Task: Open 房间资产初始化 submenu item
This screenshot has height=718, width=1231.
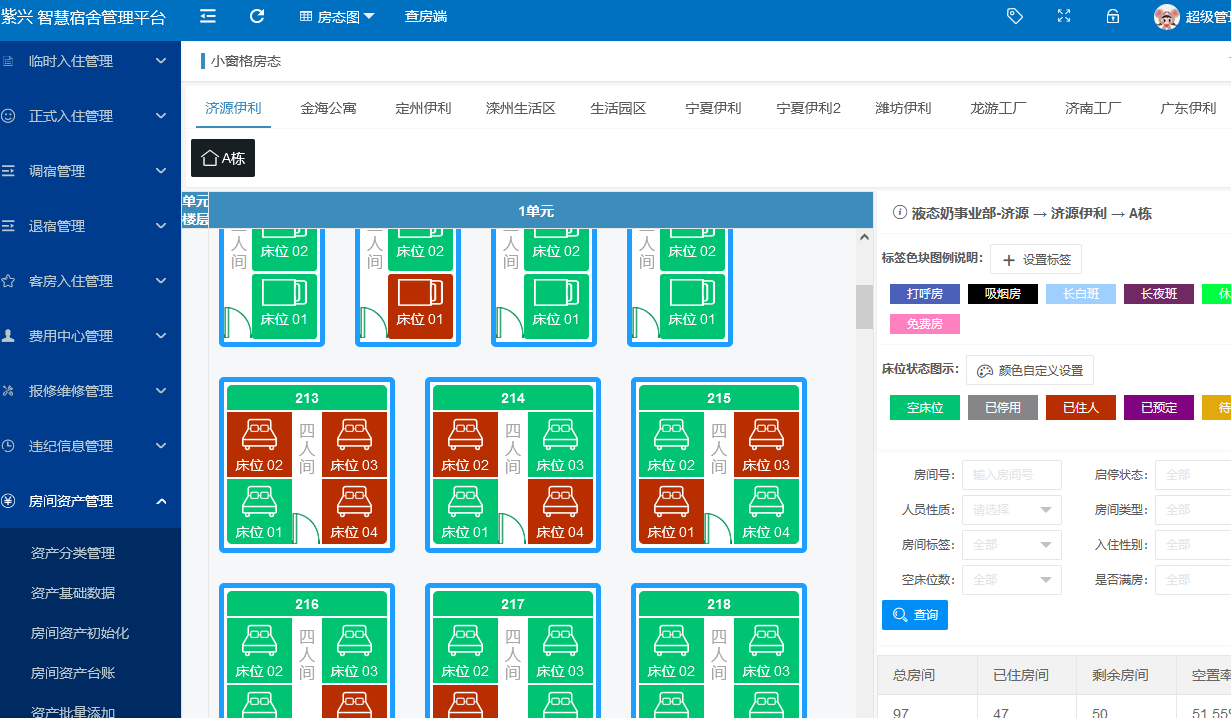Action: [x=80, y=633]
